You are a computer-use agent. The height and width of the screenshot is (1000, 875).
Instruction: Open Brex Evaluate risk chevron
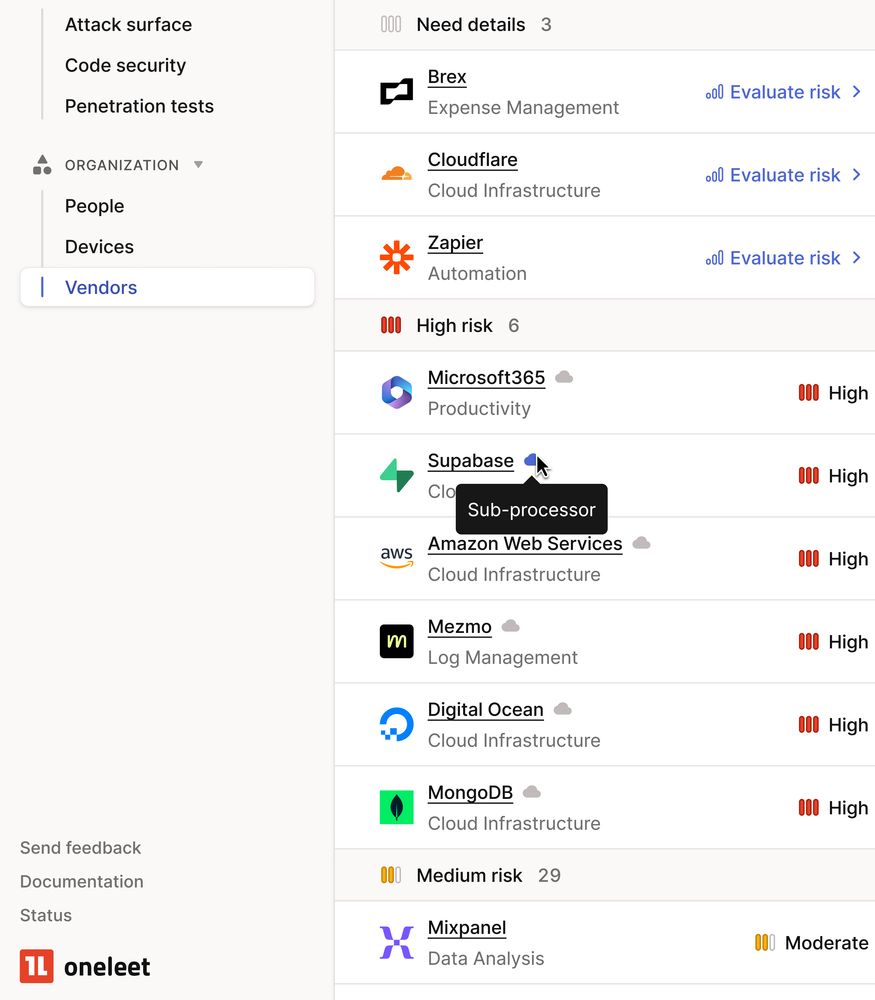[857, 92]
